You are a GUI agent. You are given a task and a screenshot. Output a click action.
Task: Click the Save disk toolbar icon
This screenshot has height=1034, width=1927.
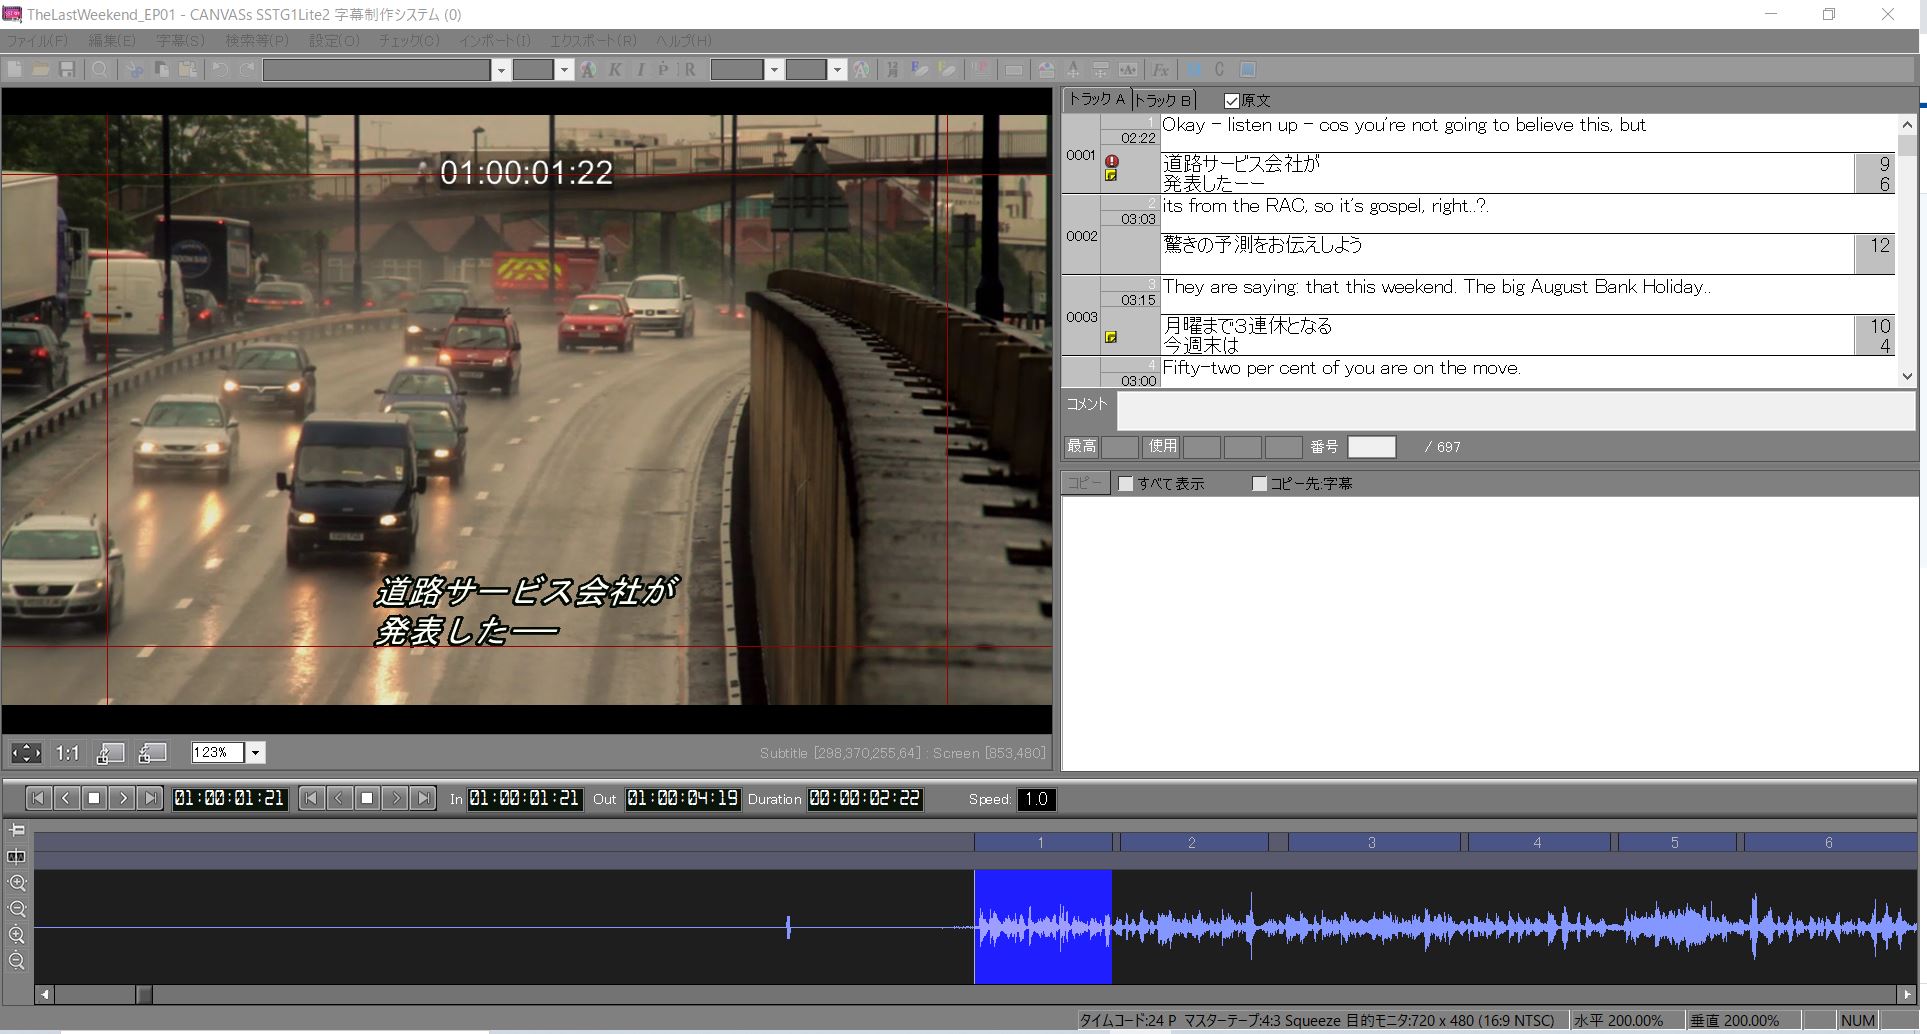coord(67,69)
